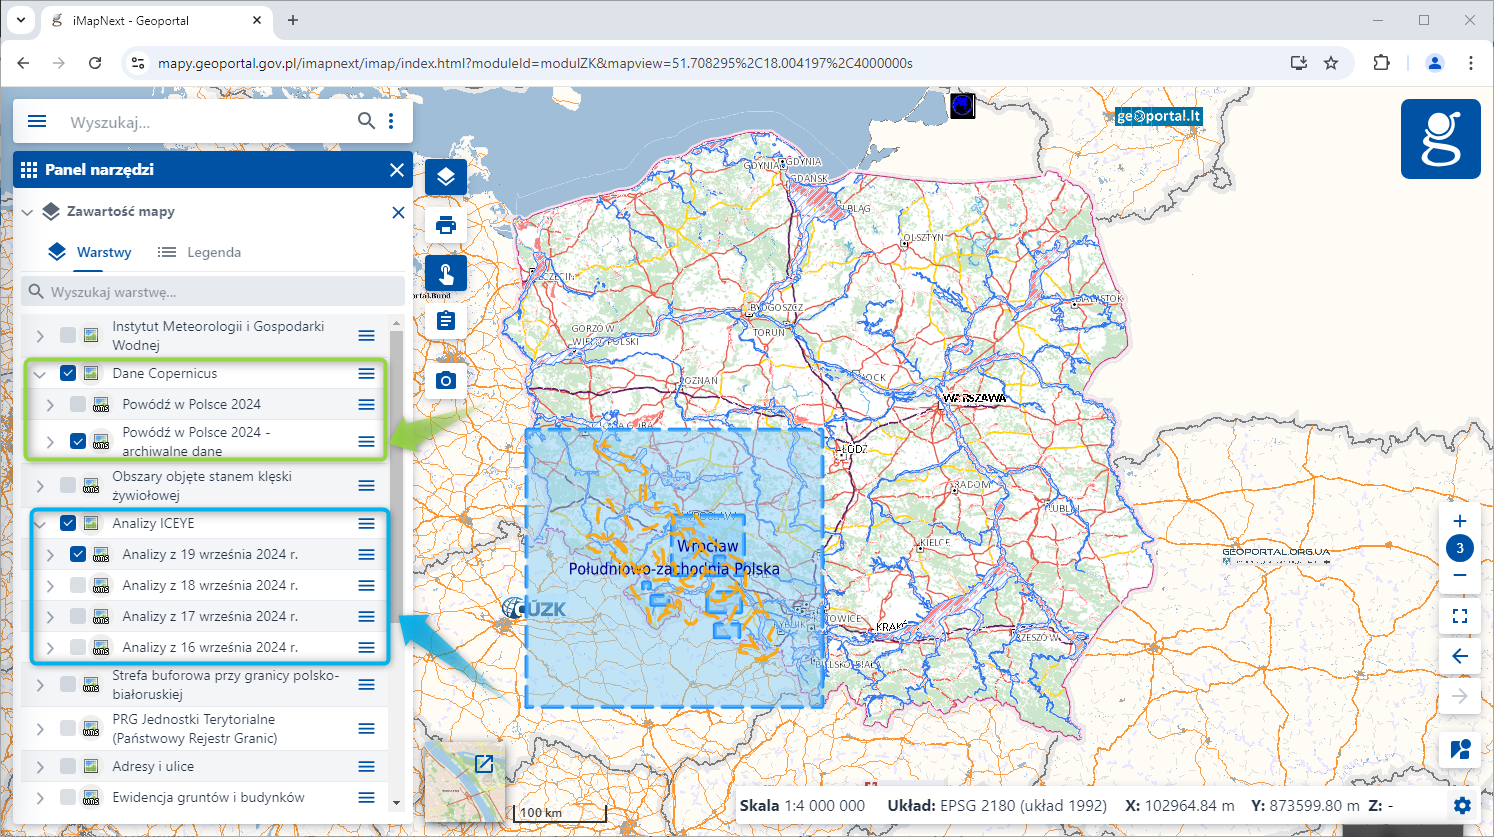This screenshot has width=1494, height=837.
Task: Collapse the Analizy ICEYE group
Action: (x=40, y=523)
